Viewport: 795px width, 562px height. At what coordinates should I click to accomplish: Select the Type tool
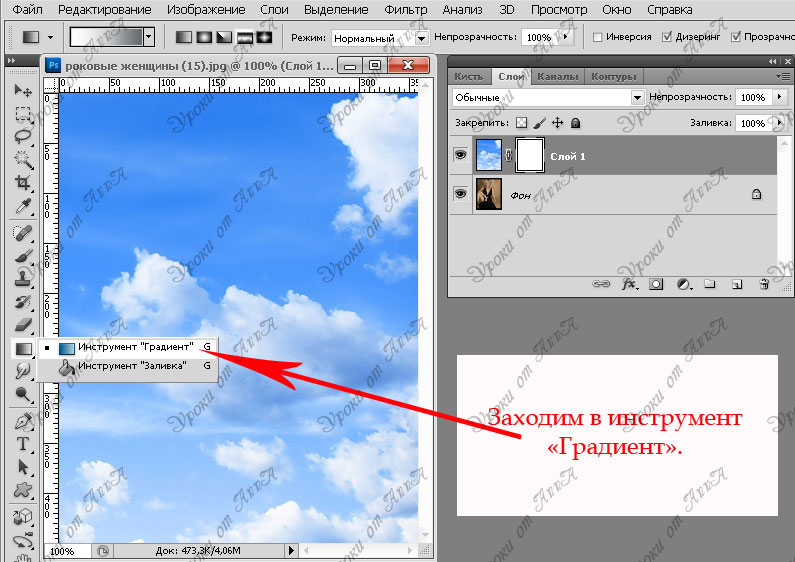point(23,444)
